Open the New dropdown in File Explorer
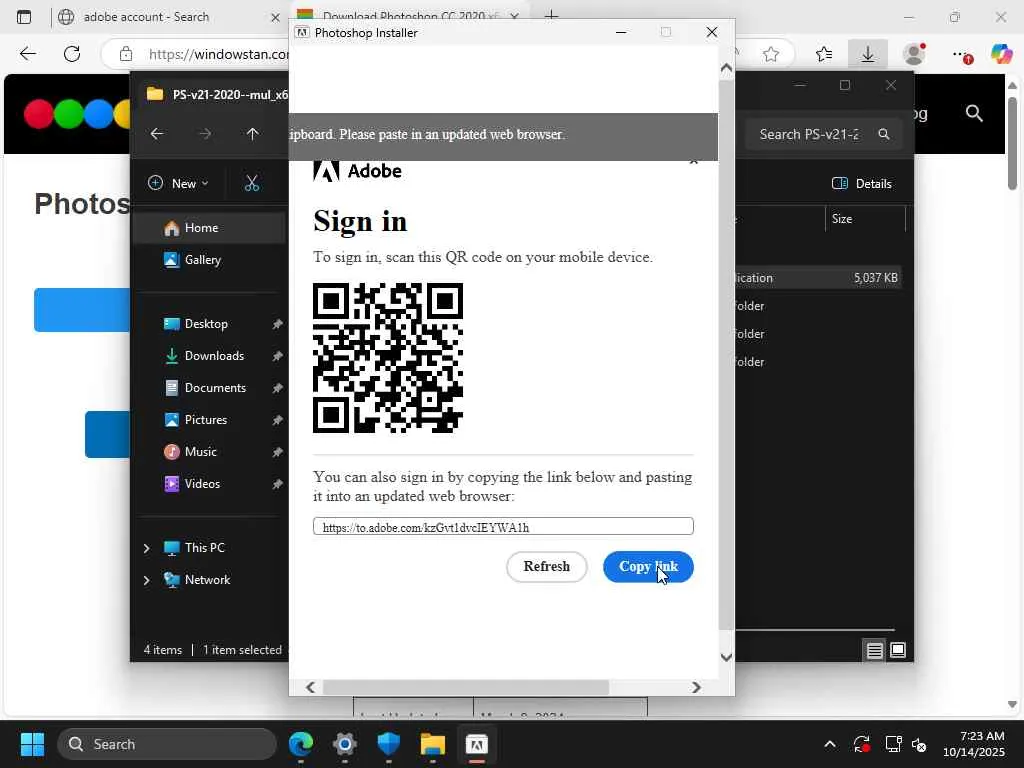Image resolution: width=1024 pixels, height=768 pixels. coord(178,184)
